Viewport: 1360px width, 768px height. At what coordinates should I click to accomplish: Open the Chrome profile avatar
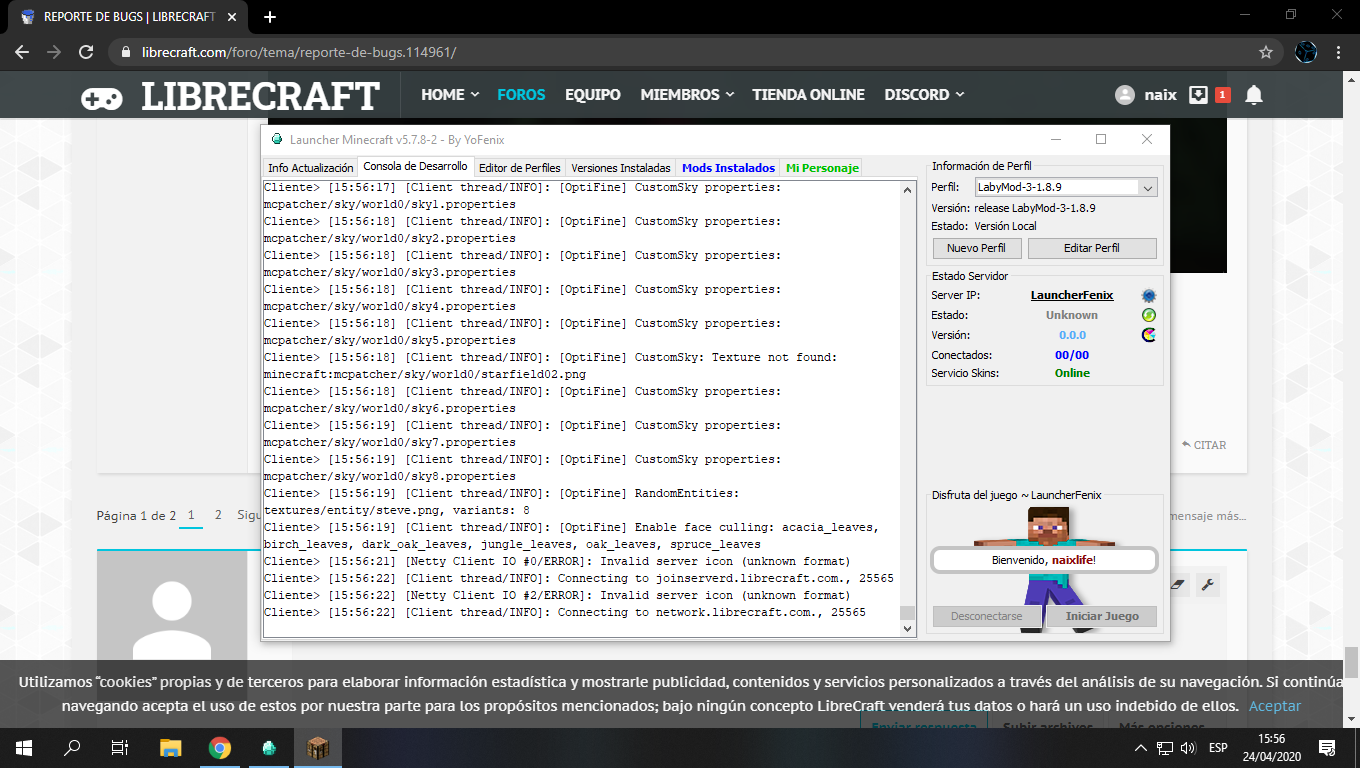(x=1305, y=52)
